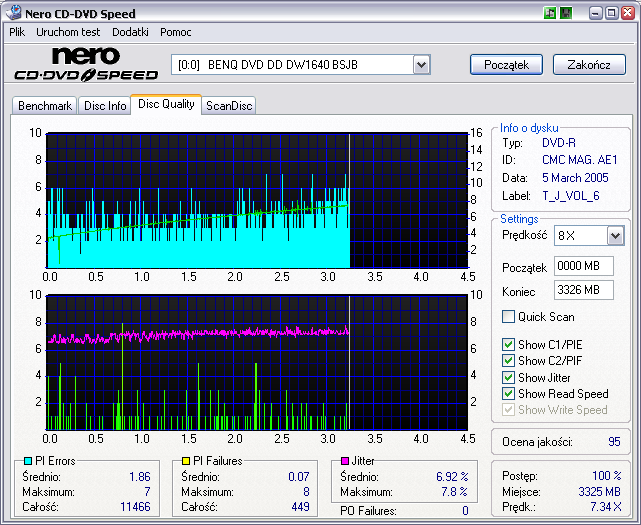Switch to the Disc Info tab
Viewport: 641px width, 525px height.
(105, 106)
